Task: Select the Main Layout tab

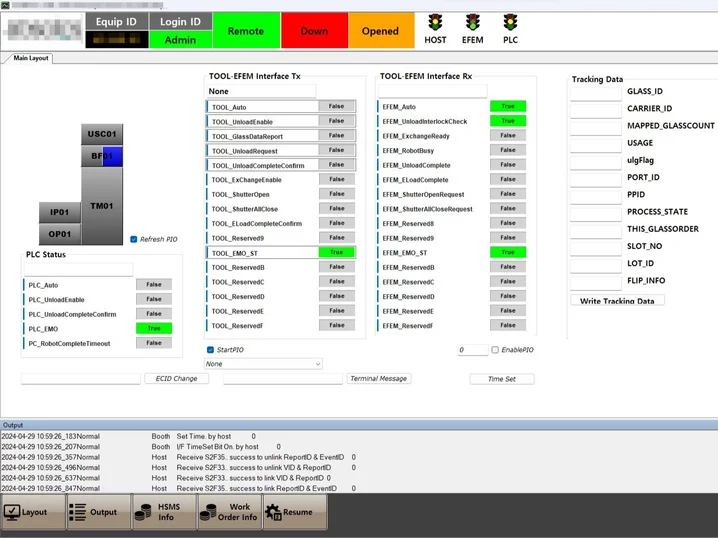Action: pyautogui.click(x=30, y=58)
